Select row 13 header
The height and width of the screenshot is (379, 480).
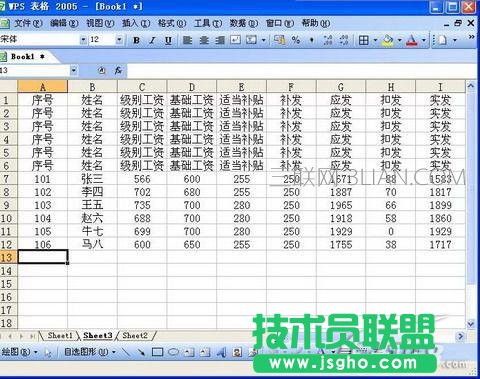(x=8, y=257)
